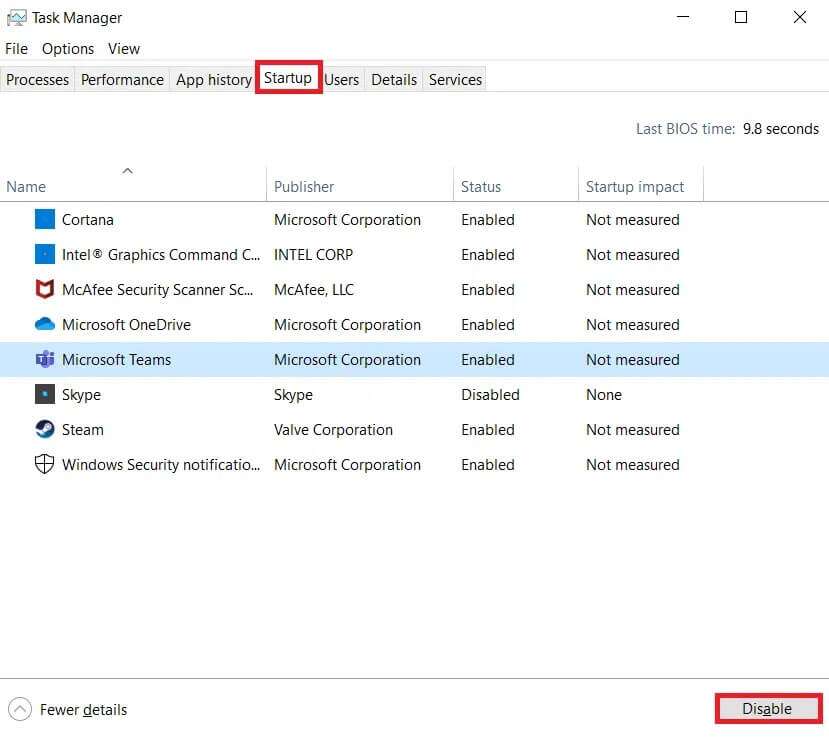Click Microsoft Corporation publisher in Cortana row

coord(347,219)
